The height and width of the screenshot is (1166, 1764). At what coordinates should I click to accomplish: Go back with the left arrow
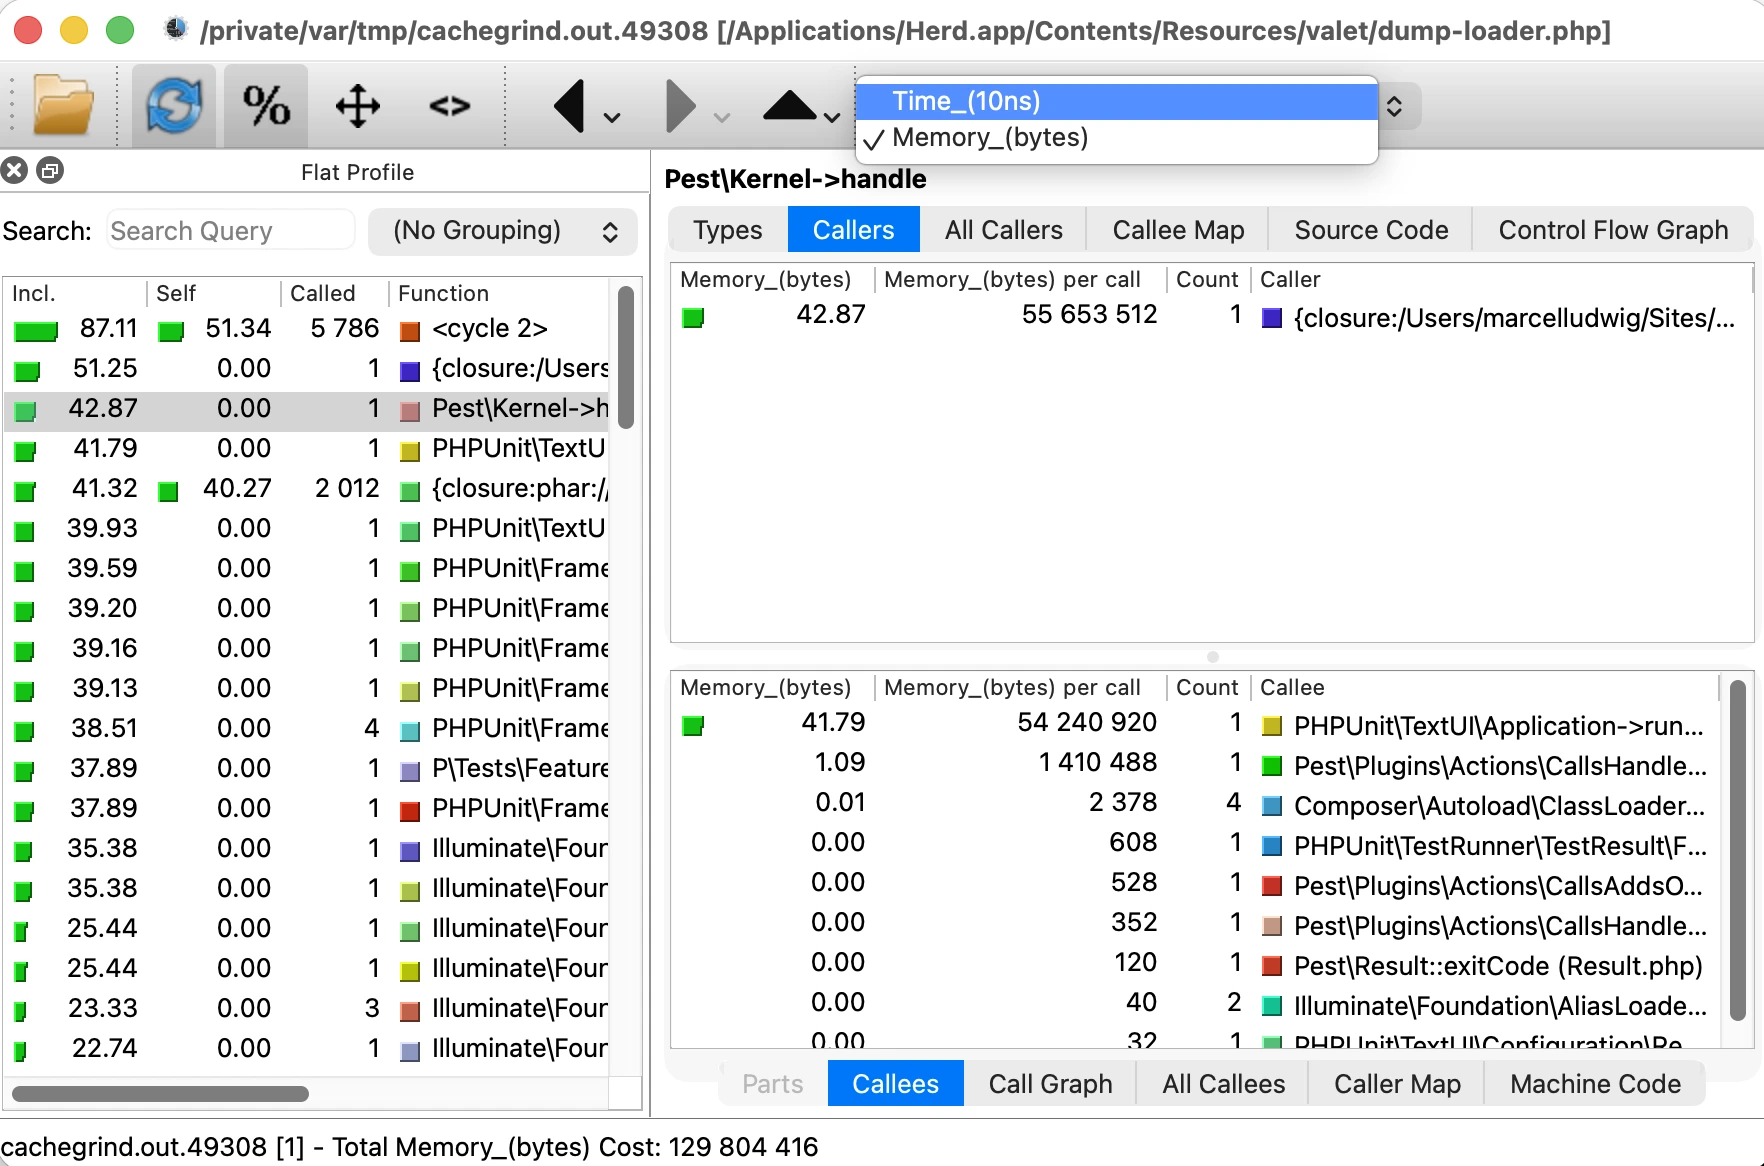[x=570, y=105]
